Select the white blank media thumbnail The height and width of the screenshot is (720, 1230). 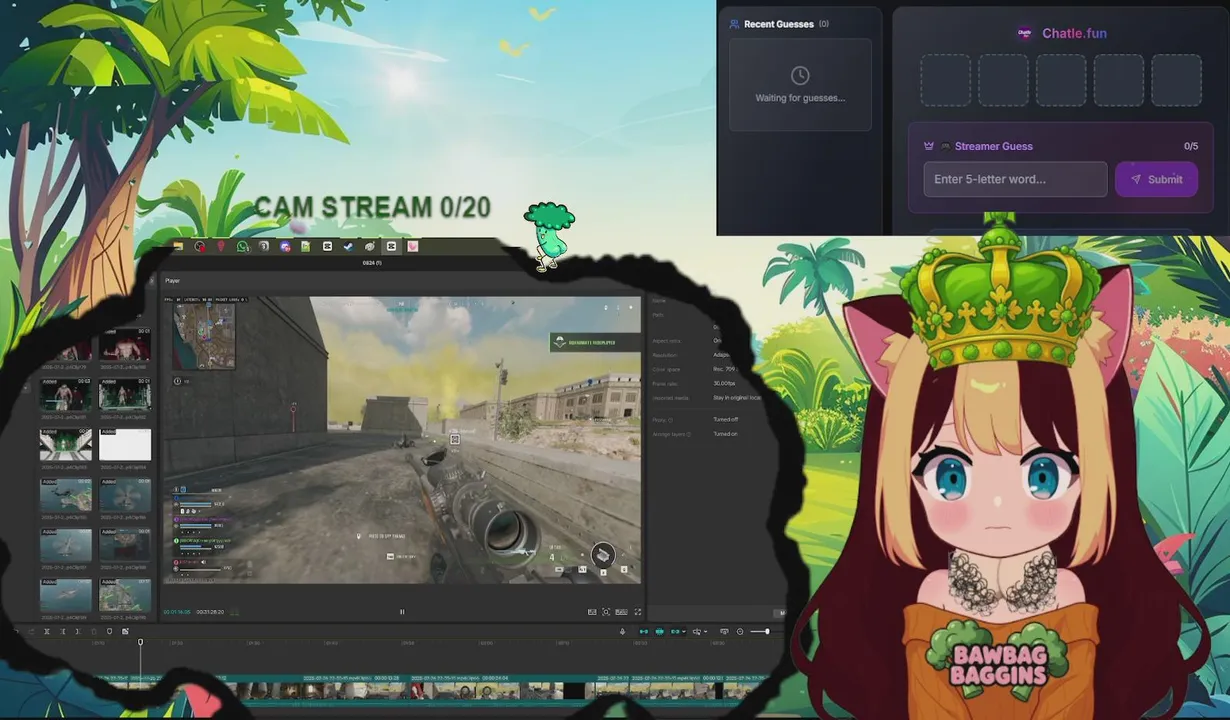pyautogui.click(x=125, y=444)
